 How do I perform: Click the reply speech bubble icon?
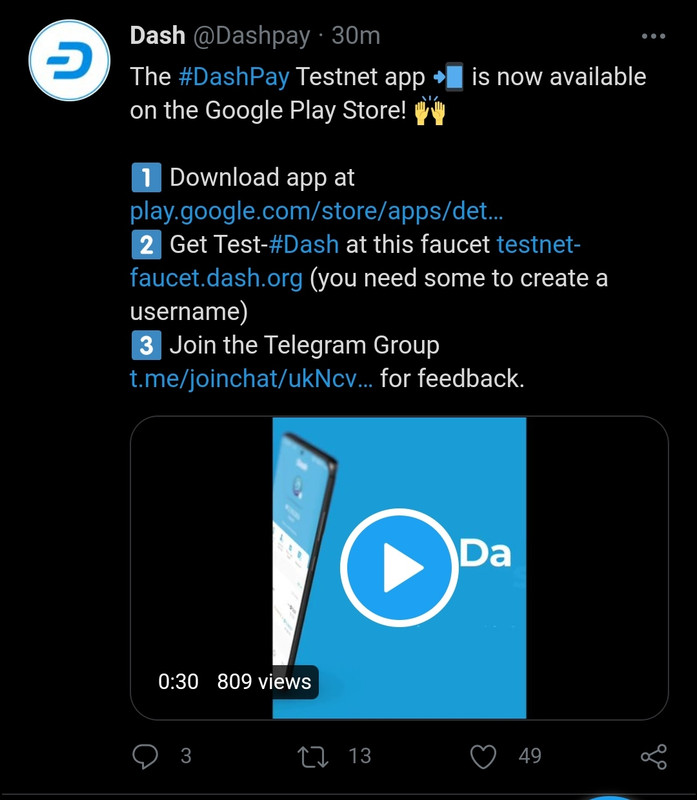point(145,756)
